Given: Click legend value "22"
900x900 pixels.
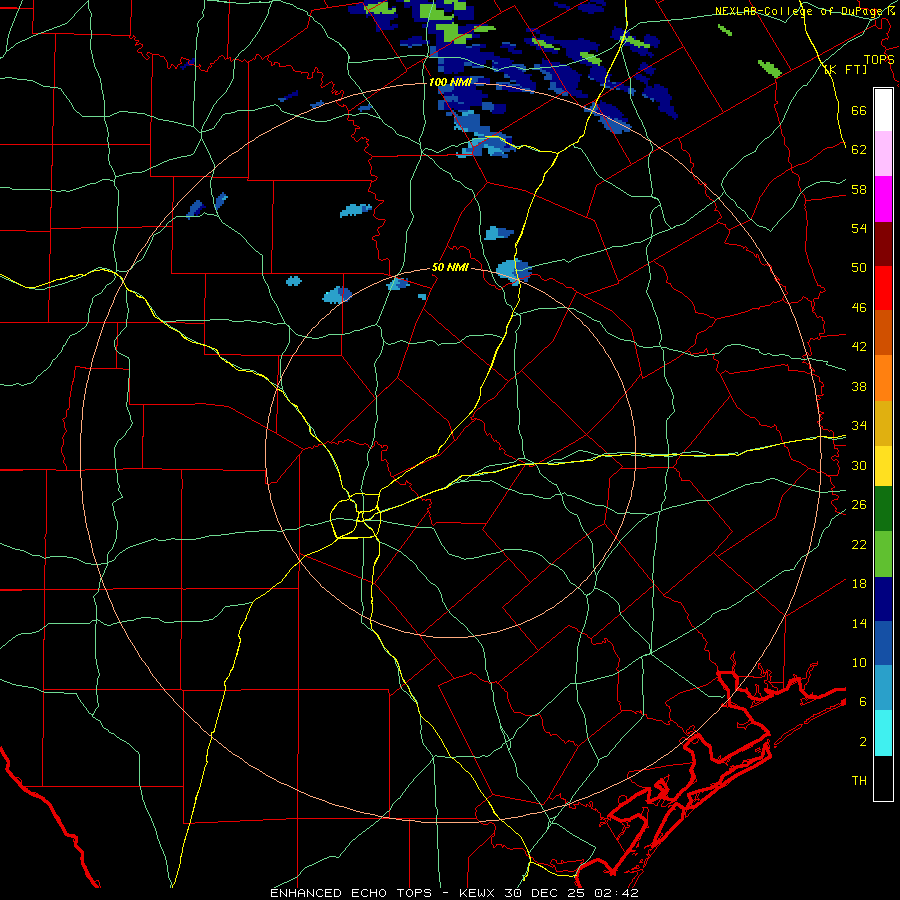Looking at the screenshot, I should [859, 544].
